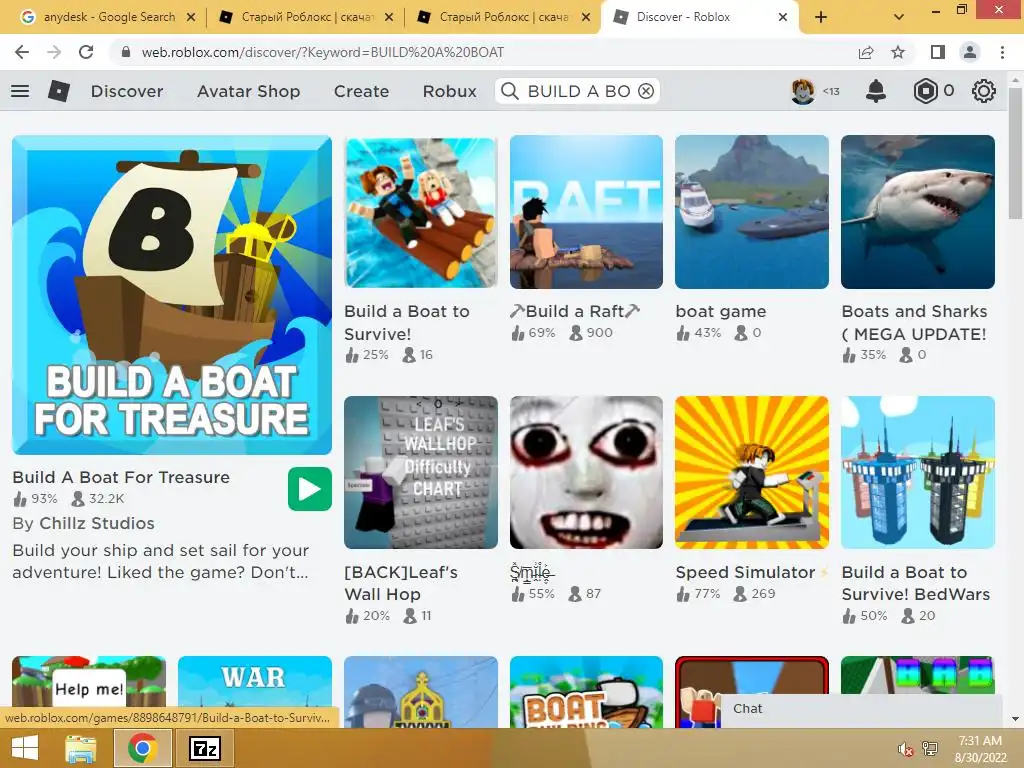Open the user avatar profile icon
Viewport: 1024px width, 768px height.
click(803, 91)
